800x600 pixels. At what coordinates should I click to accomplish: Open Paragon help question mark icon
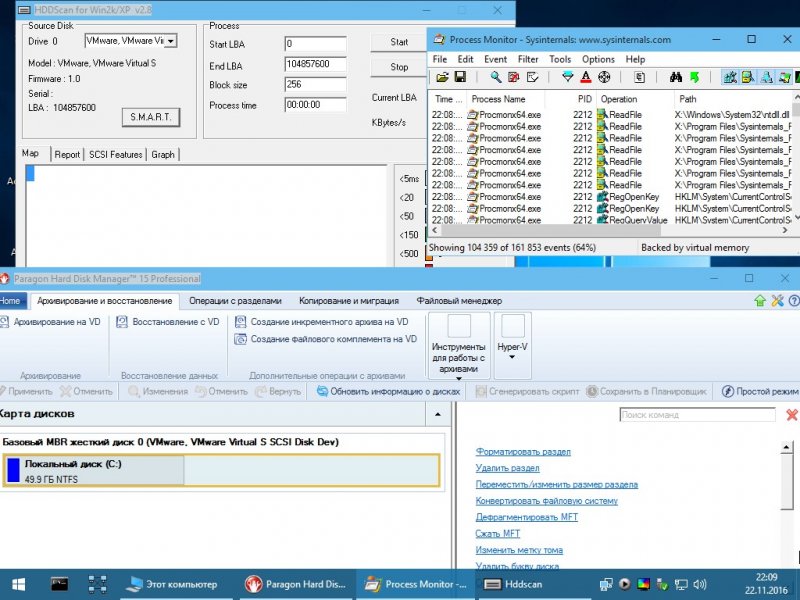click(x=794, y=301)
